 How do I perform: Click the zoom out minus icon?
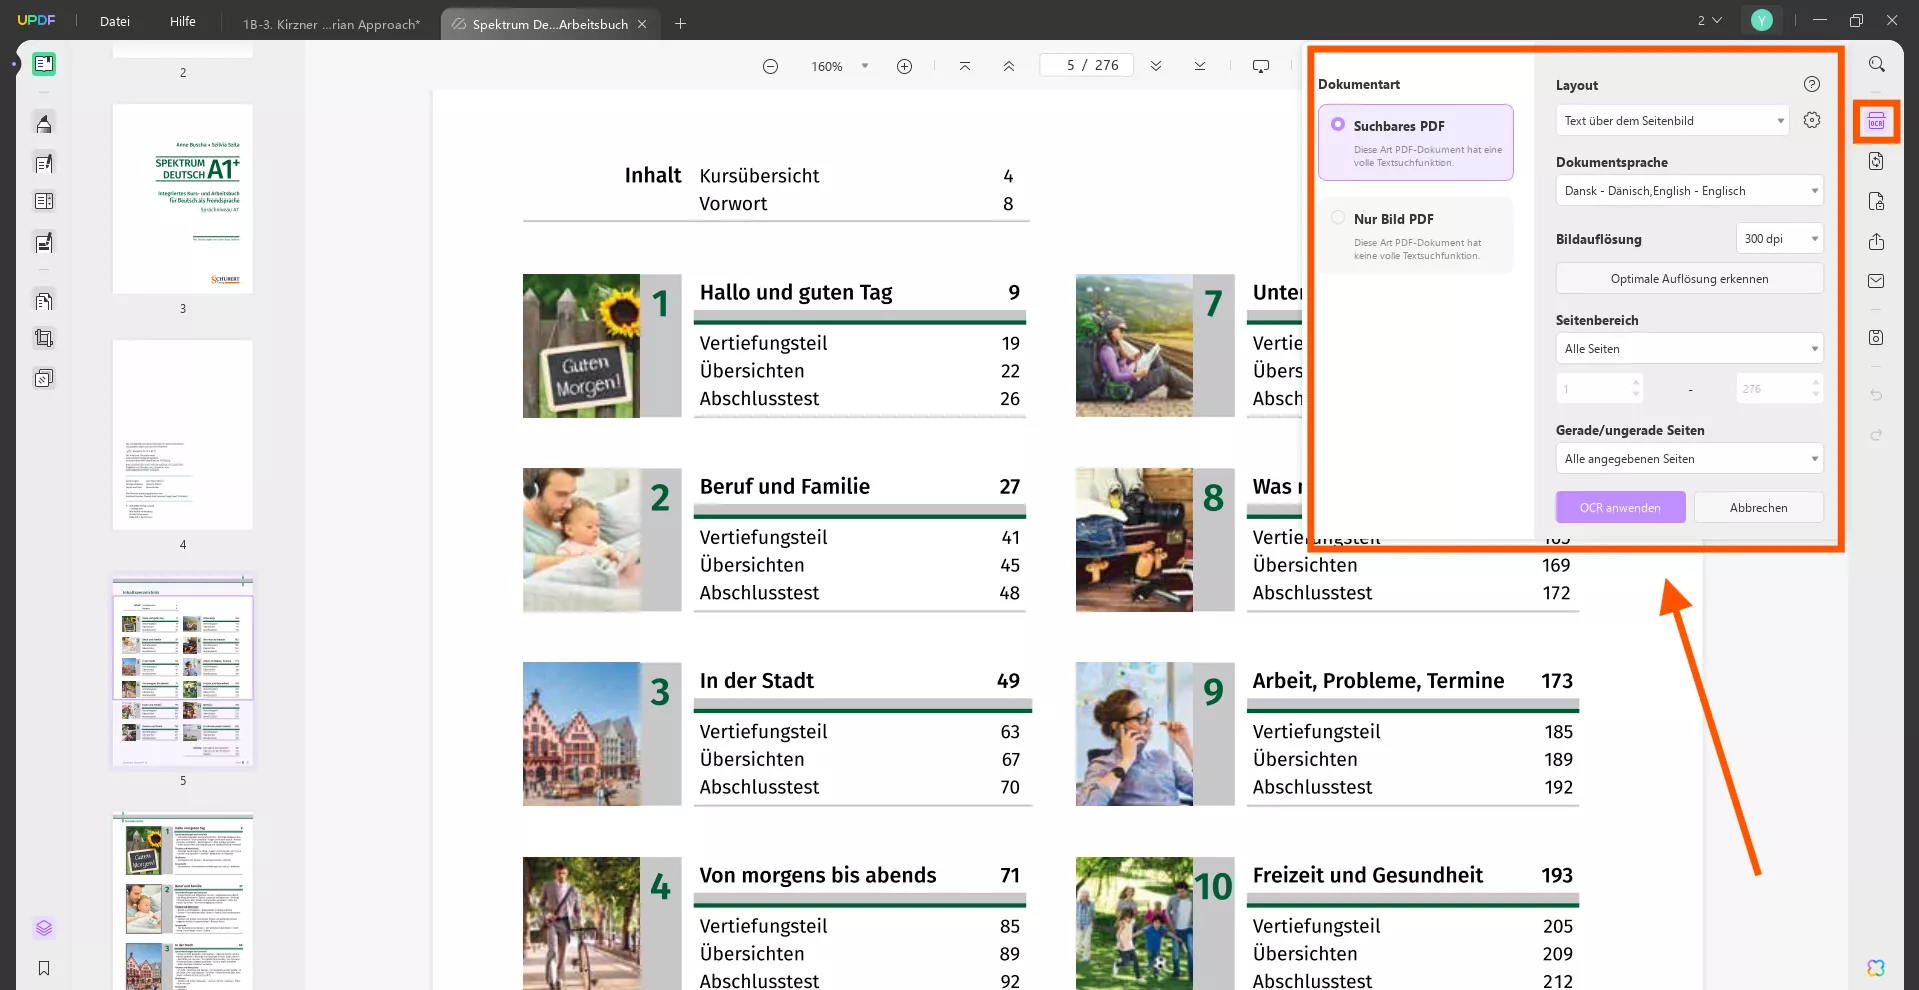point(770,66)
